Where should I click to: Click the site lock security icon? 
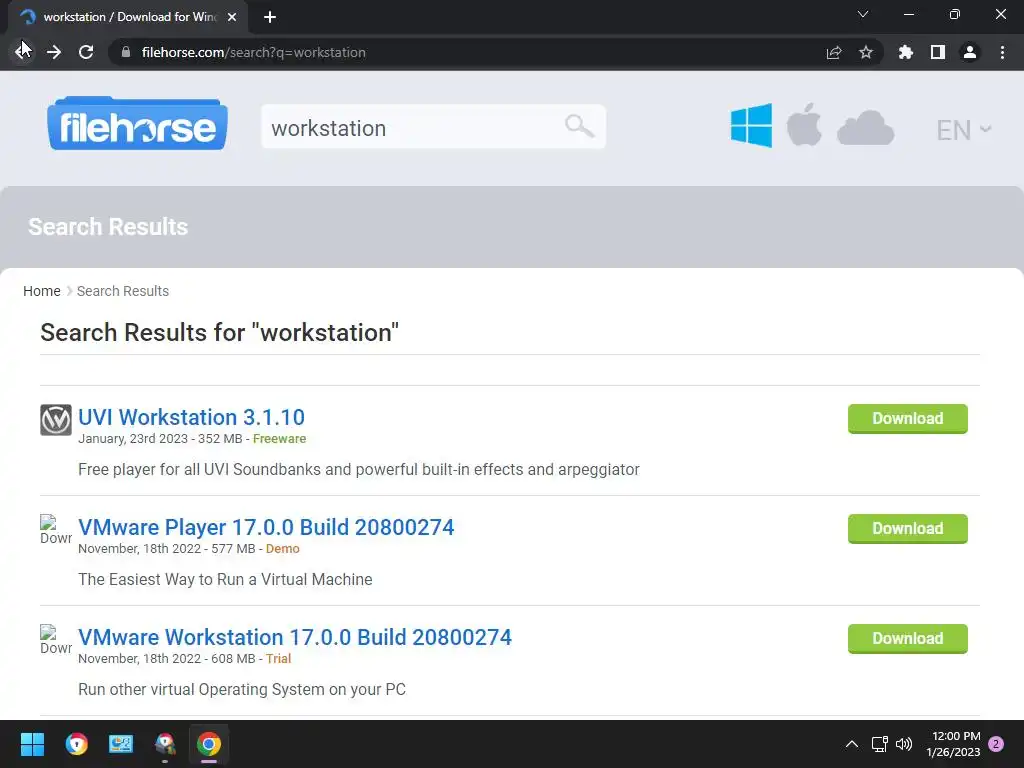[126, 52]
